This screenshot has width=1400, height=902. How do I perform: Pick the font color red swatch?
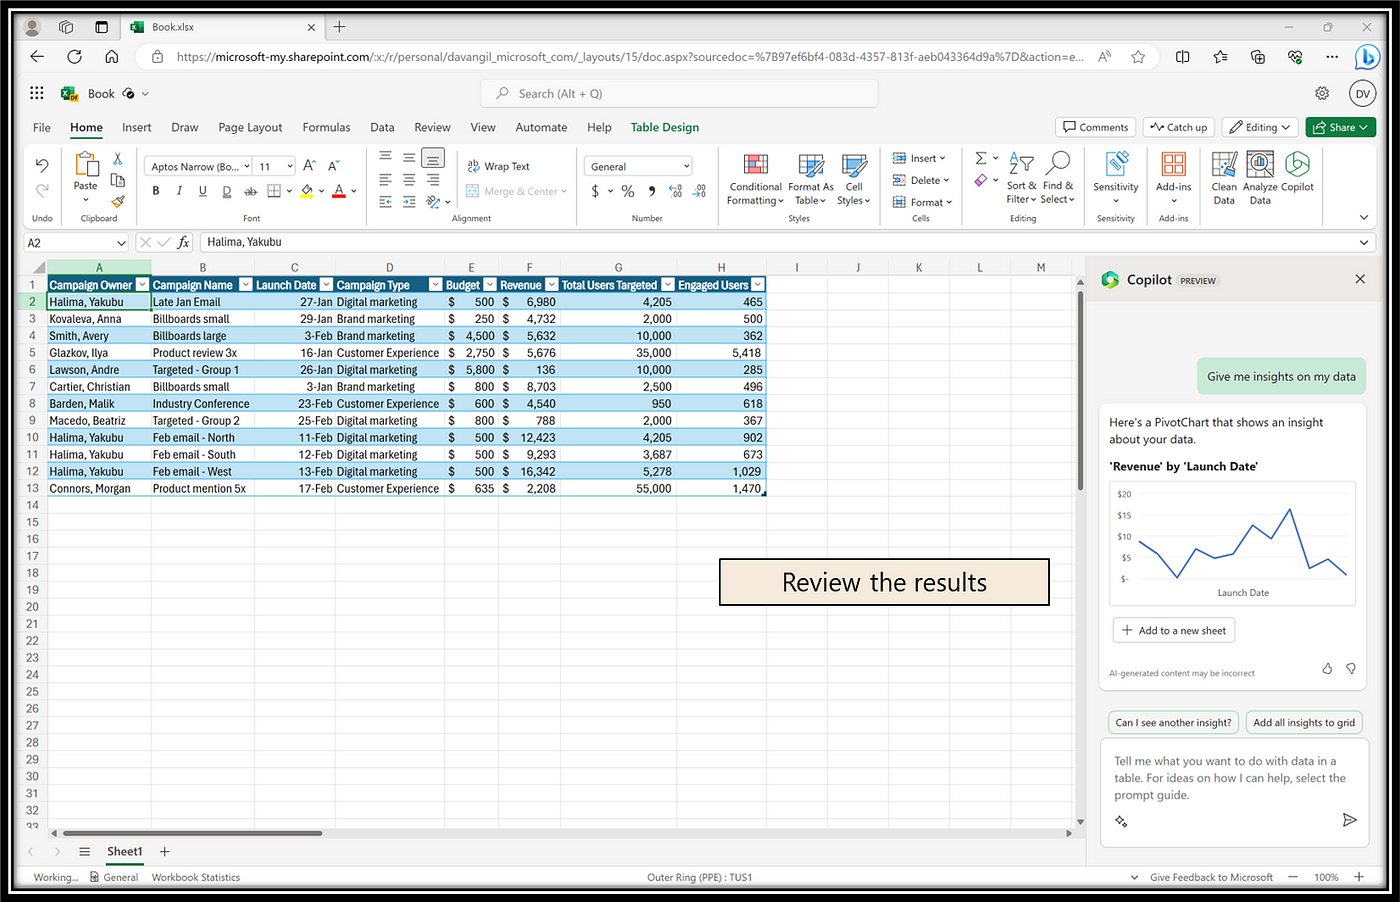point(339,191)
